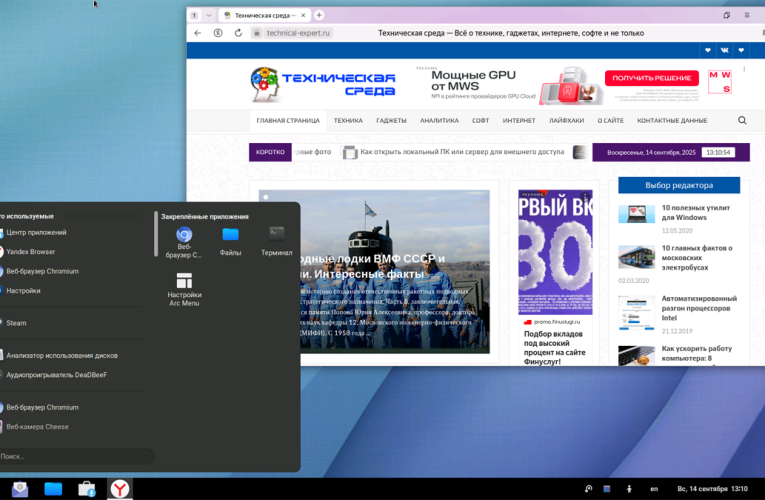Viewport: 765px width, 500px height.
Task: Launch Веб-камера Cheese
Action: (x=37, y=427)
